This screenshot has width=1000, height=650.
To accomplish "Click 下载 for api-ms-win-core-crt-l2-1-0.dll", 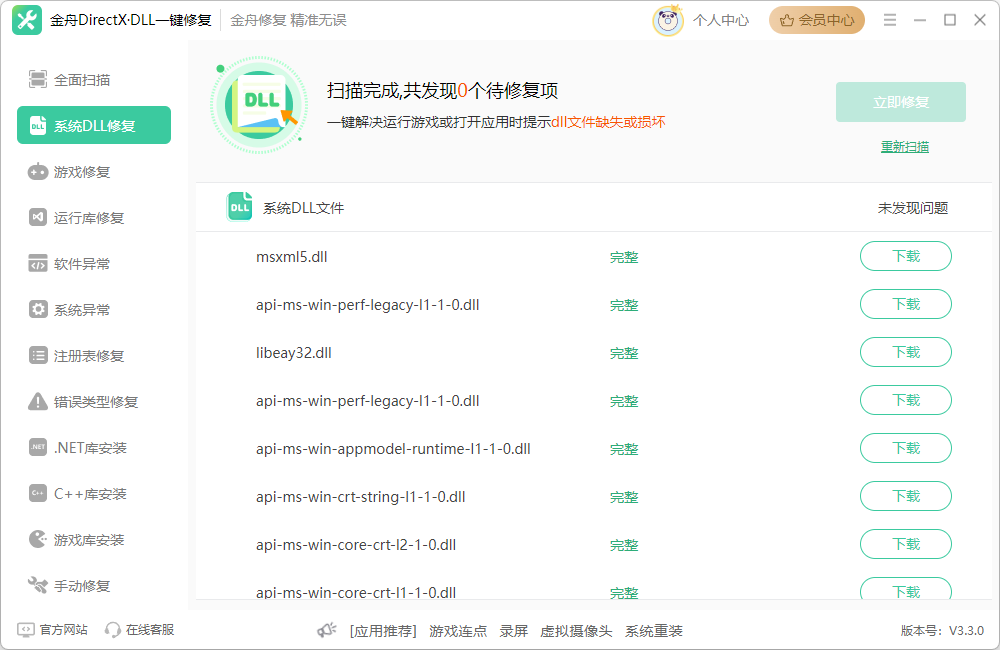I will [906, 544].
